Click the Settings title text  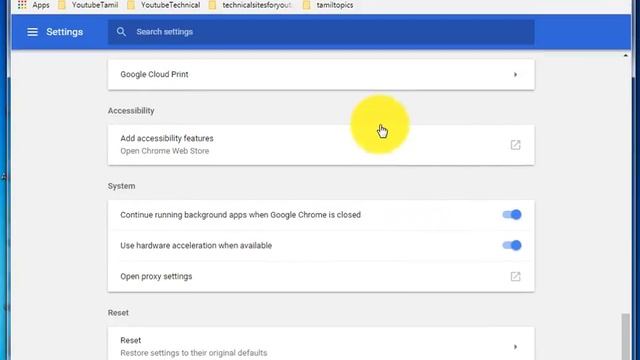64,32
